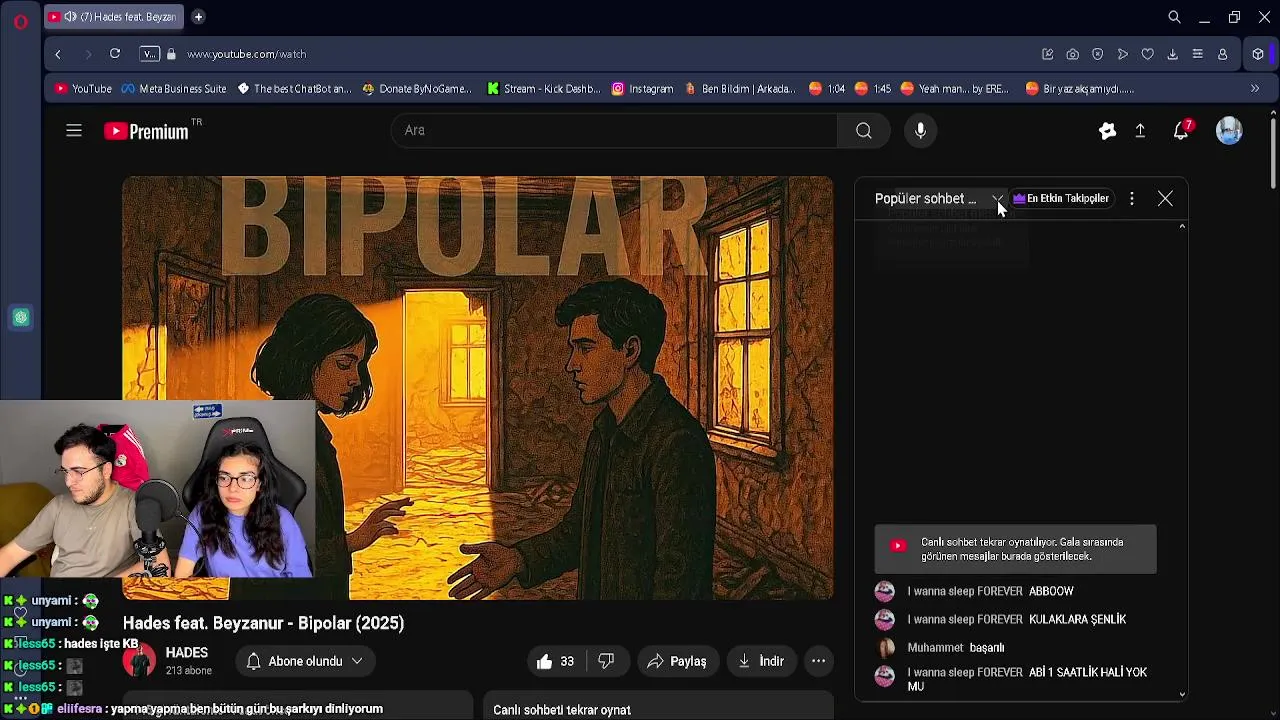The height and width of the screenshot is (720, 1280).
Task: Open YouTube guide hamburger menu
Action: click(x=74, y=130)
